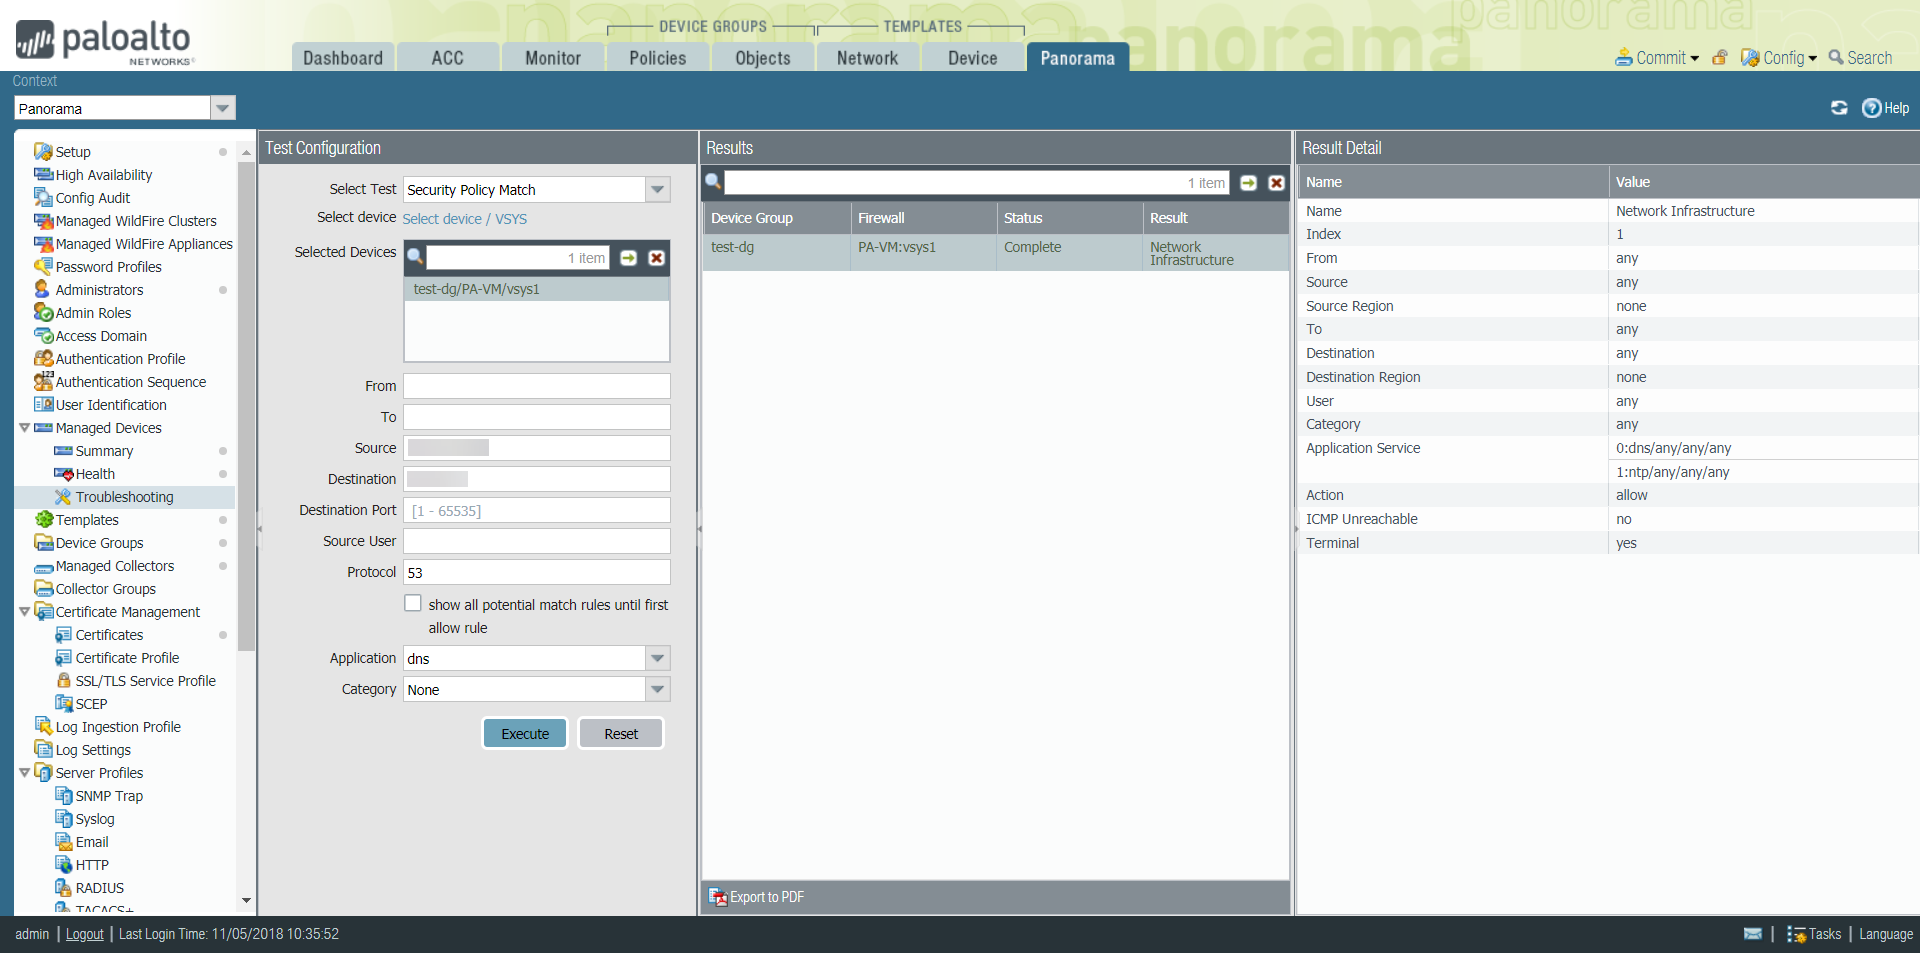Select the Network Infrastructure result row

pyautogui.click(x=996, y=253)
